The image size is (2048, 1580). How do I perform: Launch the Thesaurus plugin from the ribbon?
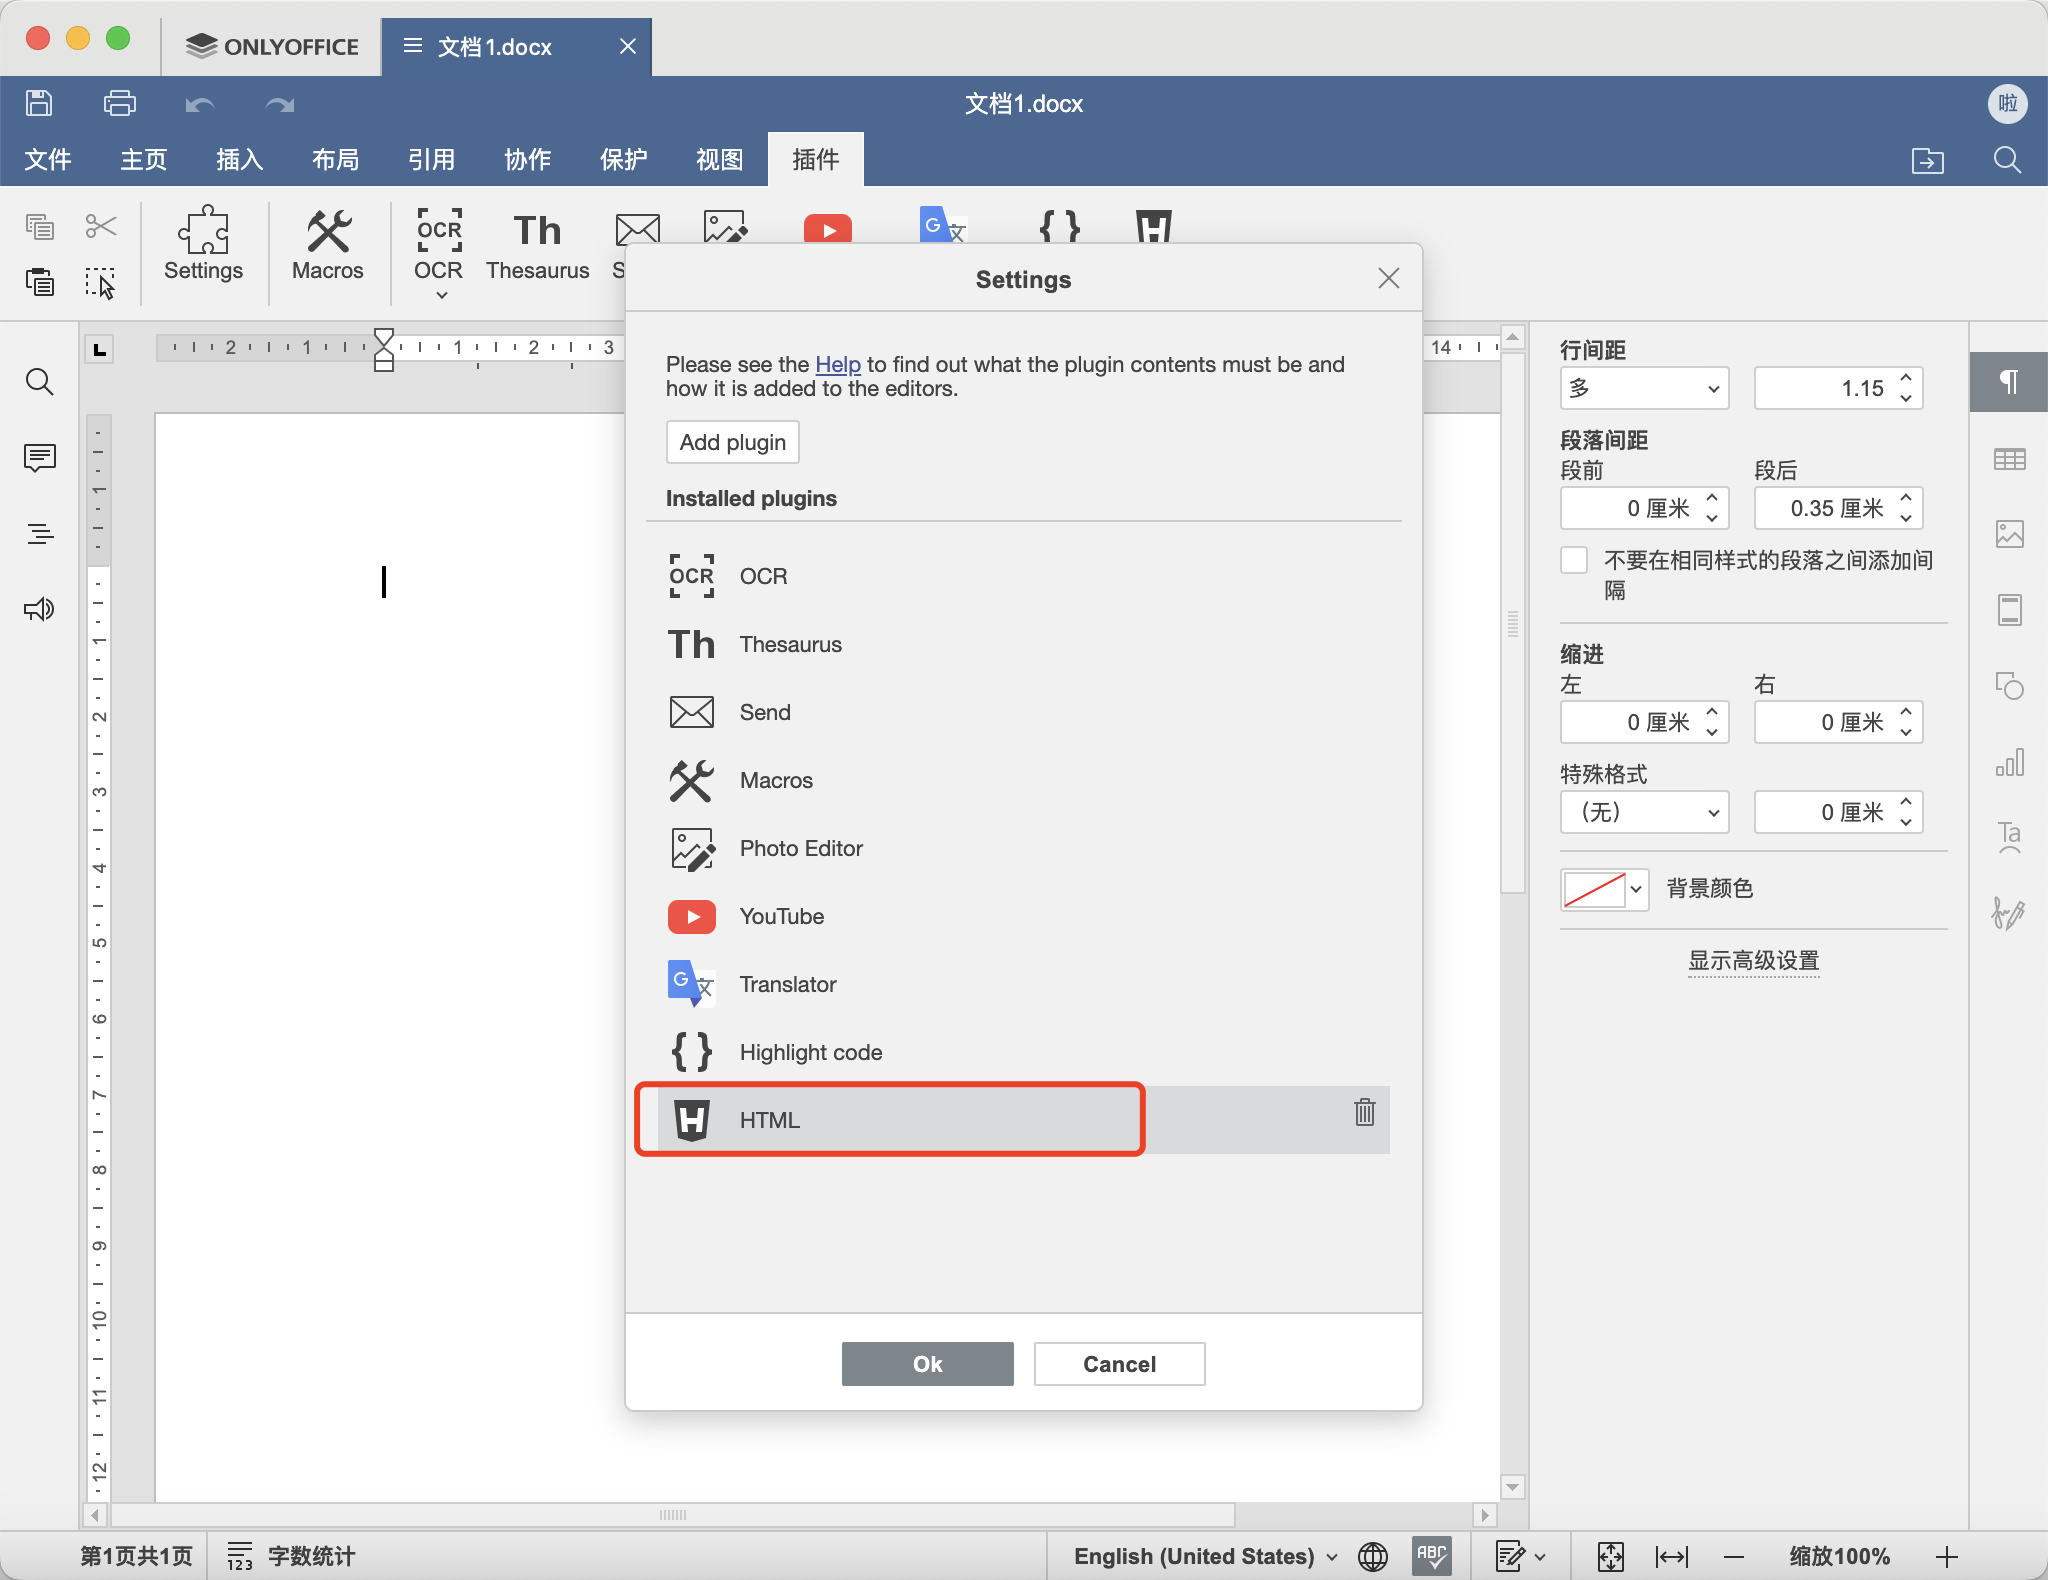(538, 245)
